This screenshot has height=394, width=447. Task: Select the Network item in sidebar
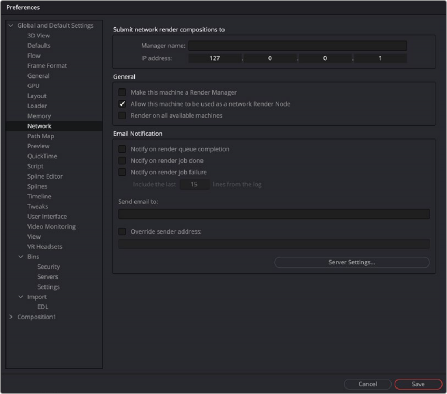point(54,126)
